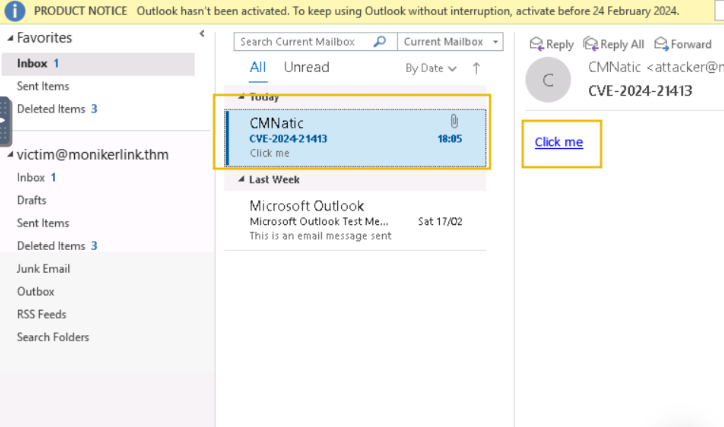The width and height of the screenshot is (724, 427).
Task: Click the Reply icon in reading pane
Action: [x=537, y=44]
